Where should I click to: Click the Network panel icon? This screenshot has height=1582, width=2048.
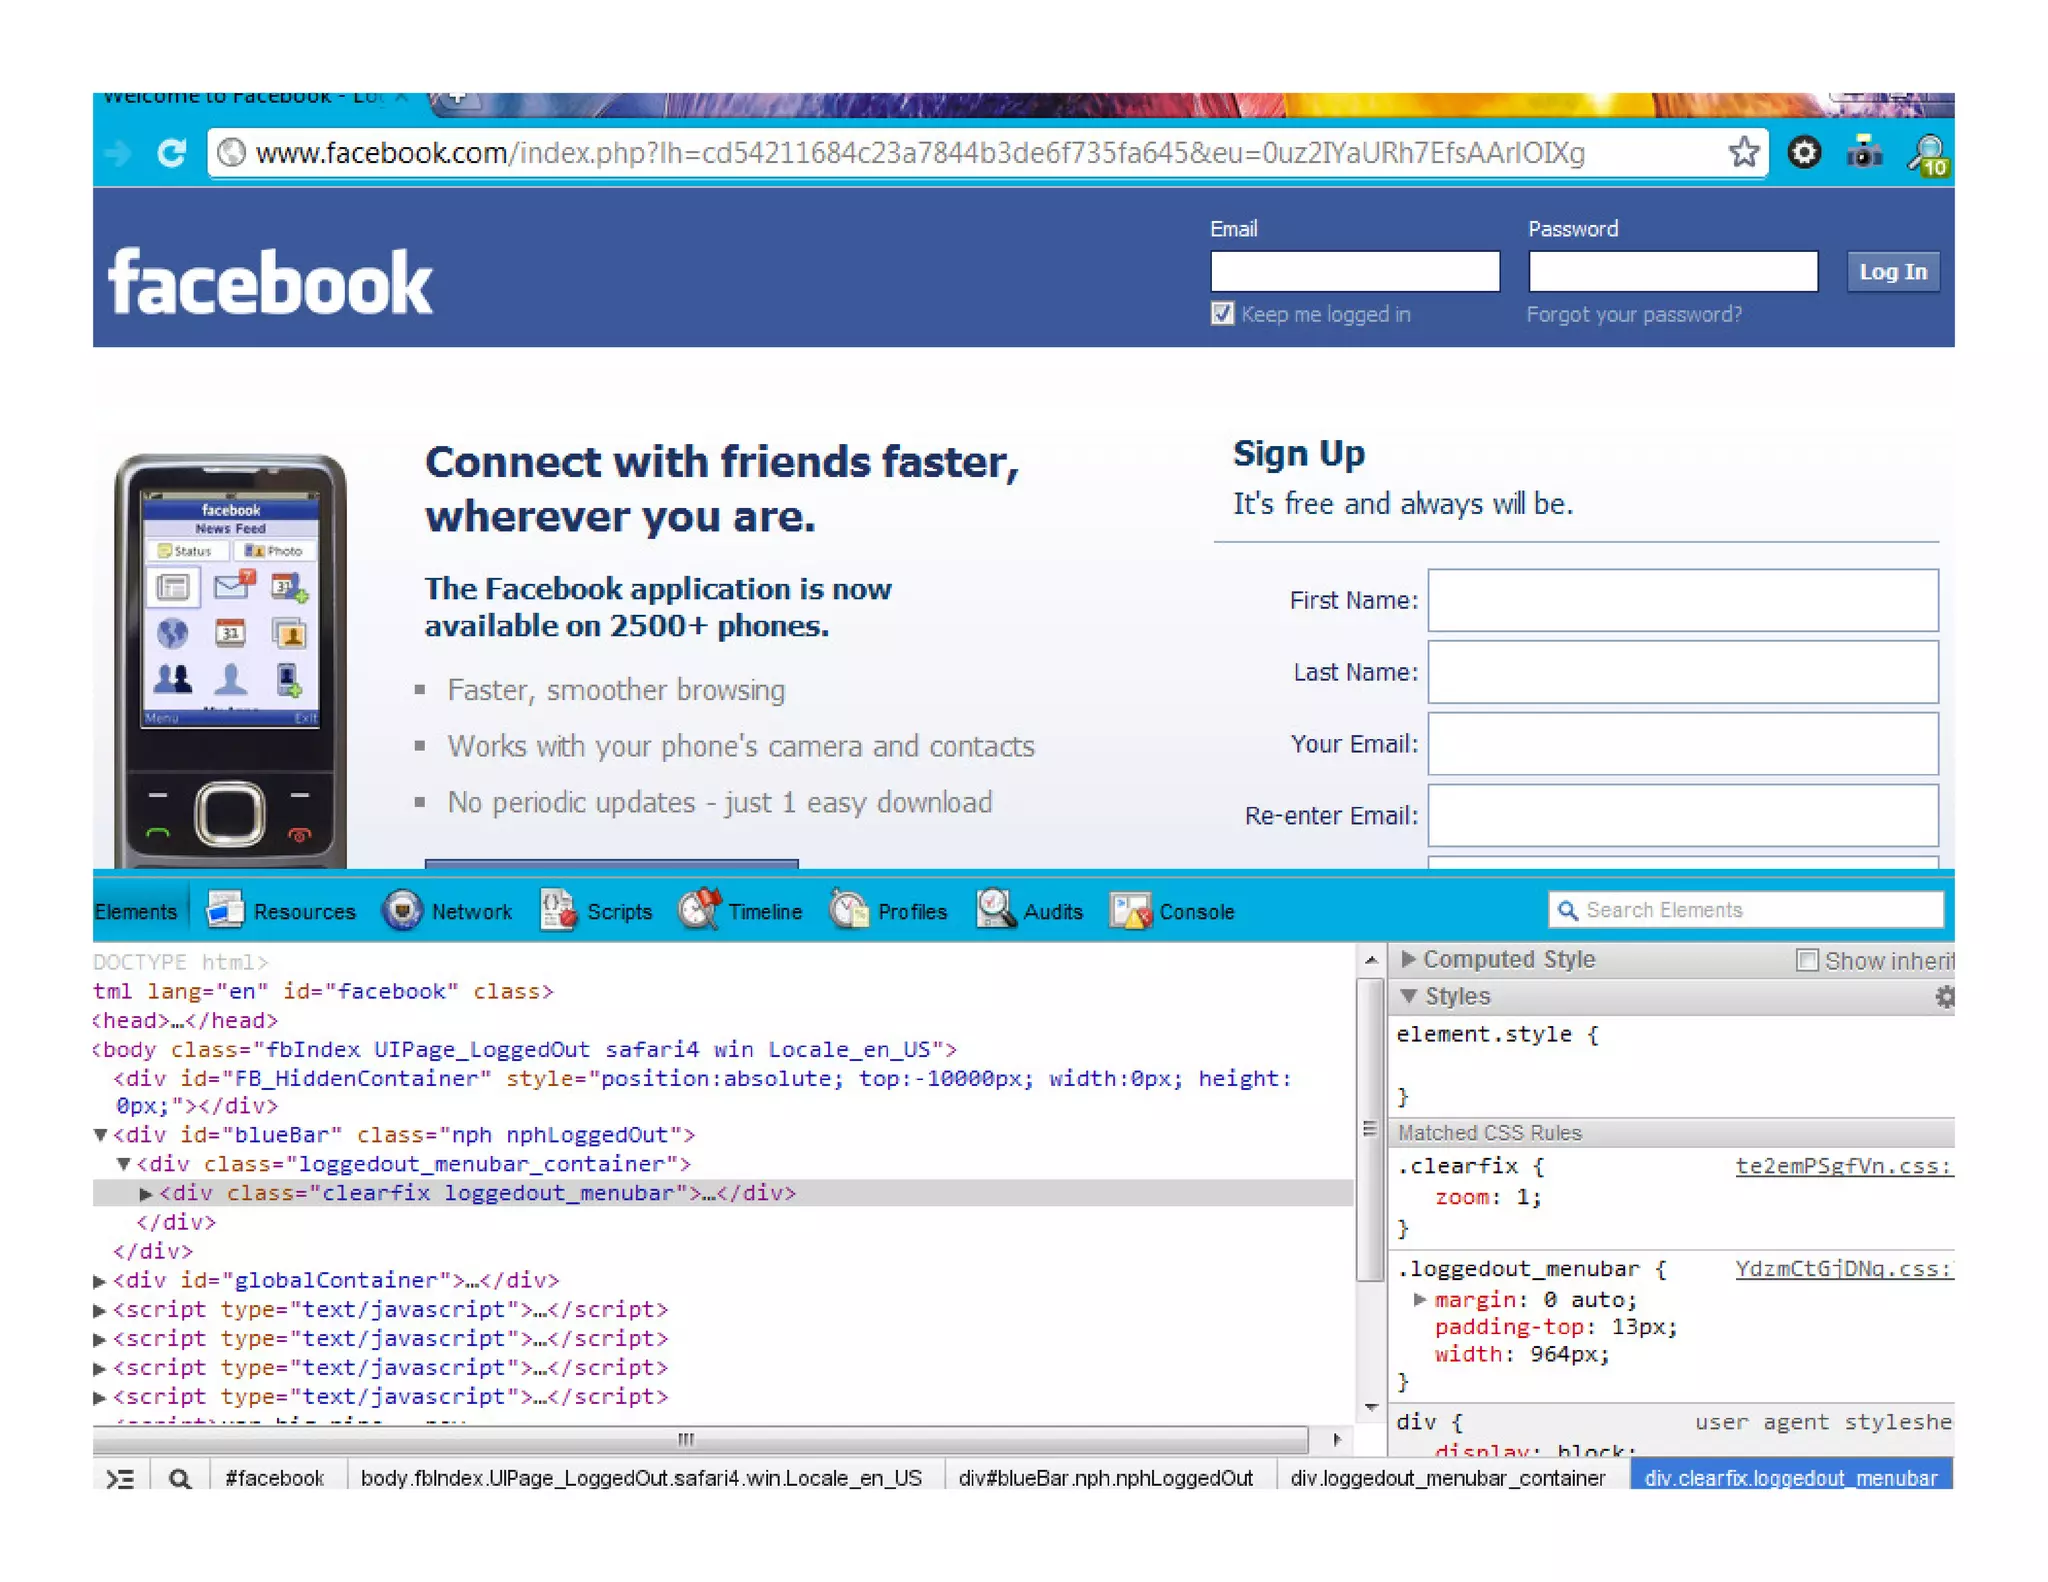tap(402, 909)
